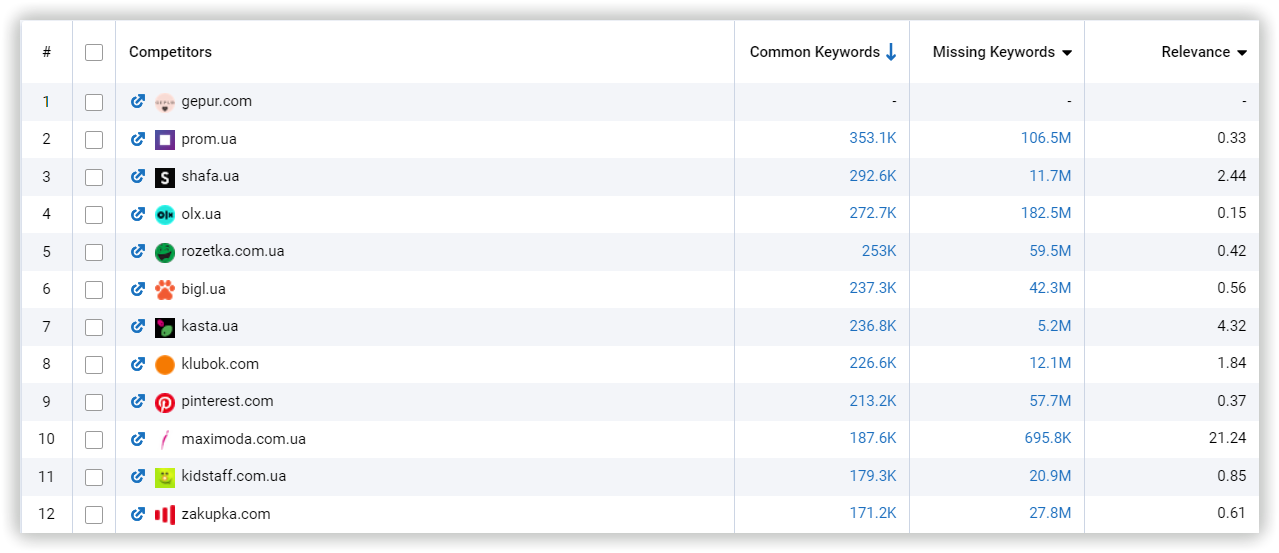Check the box for maximoda.com.ua row

pyautogui.click(x=94, y=440)
